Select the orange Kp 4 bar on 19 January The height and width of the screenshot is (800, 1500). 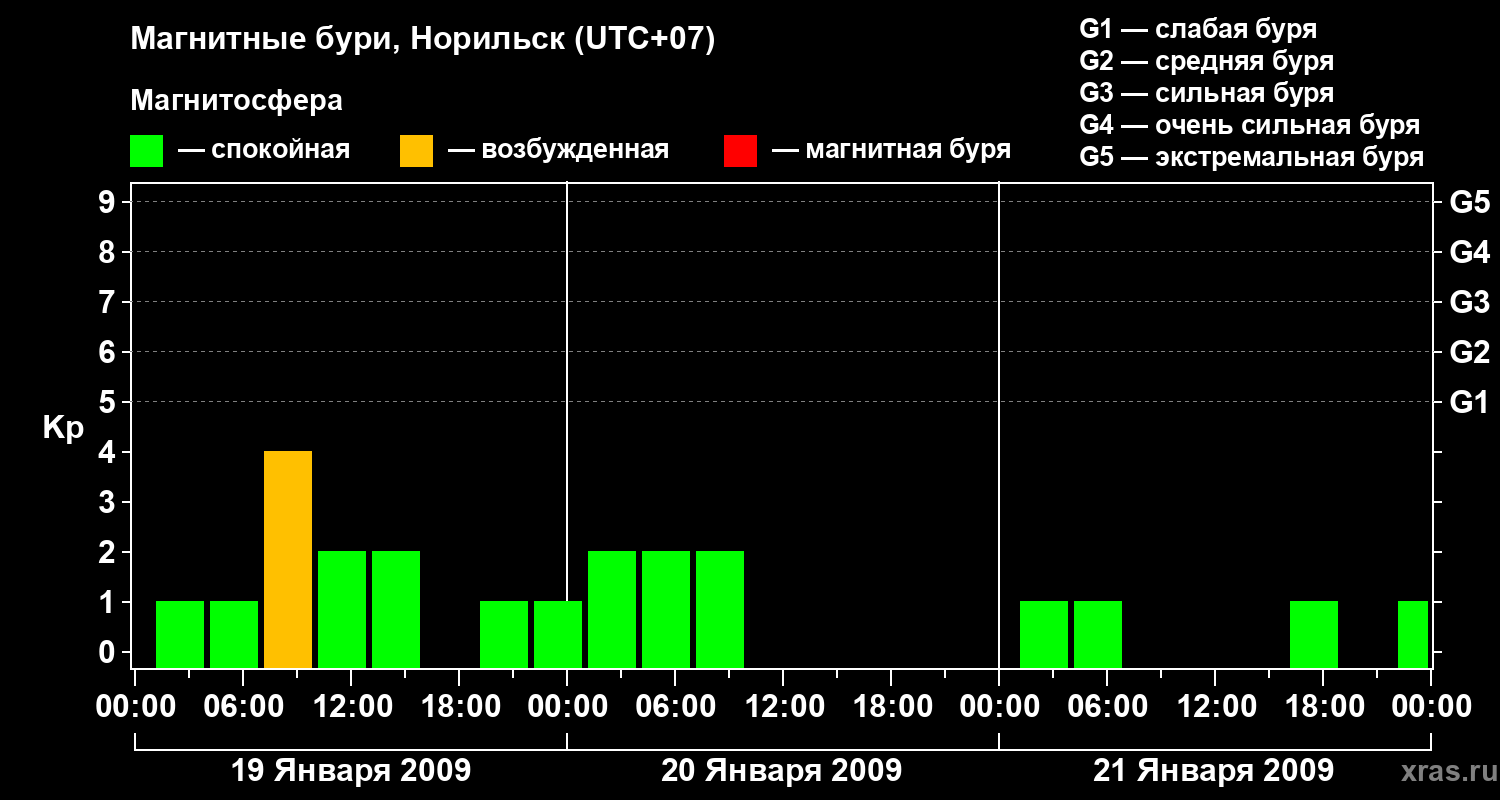tap(288, 559)
